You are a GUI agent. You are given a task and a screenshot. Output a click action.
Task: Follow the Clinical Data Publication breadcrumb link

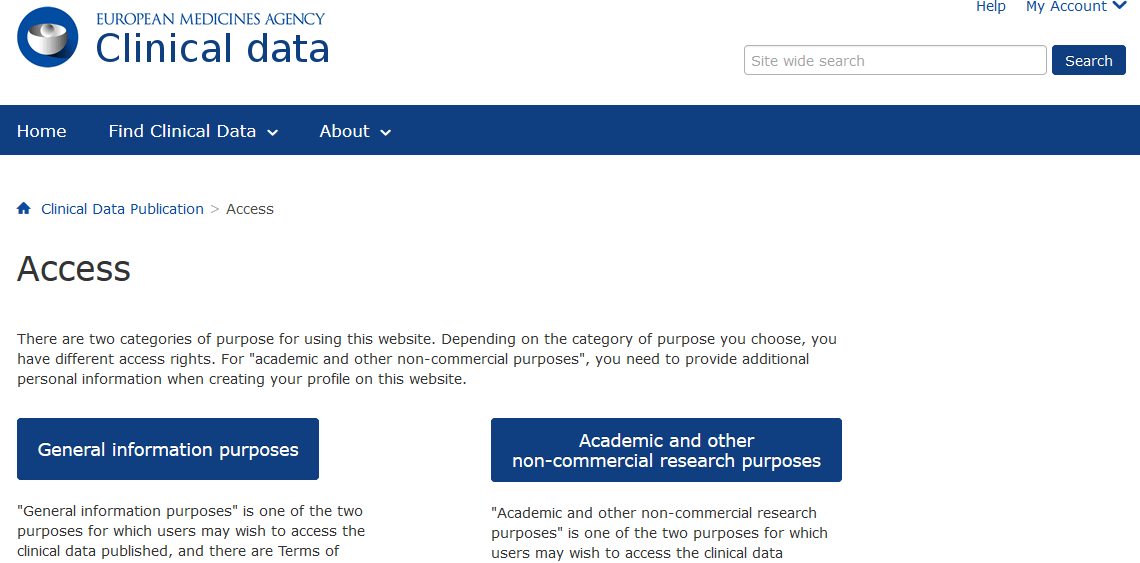click(x=122, y=209)
